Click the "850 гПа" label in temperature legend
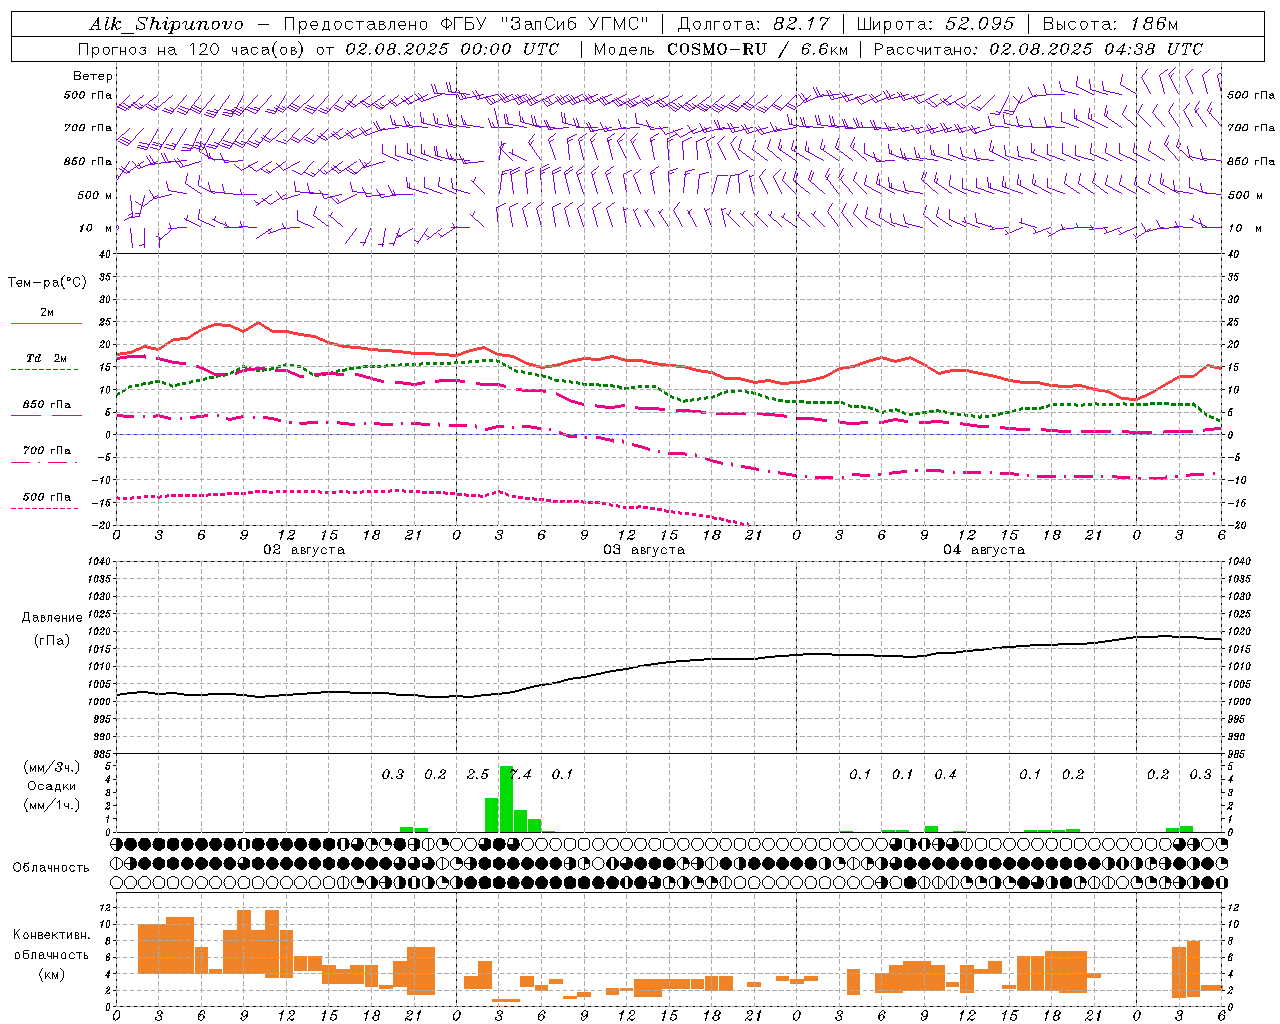Screen dimensions: 1280x1024 click(47, 405)
